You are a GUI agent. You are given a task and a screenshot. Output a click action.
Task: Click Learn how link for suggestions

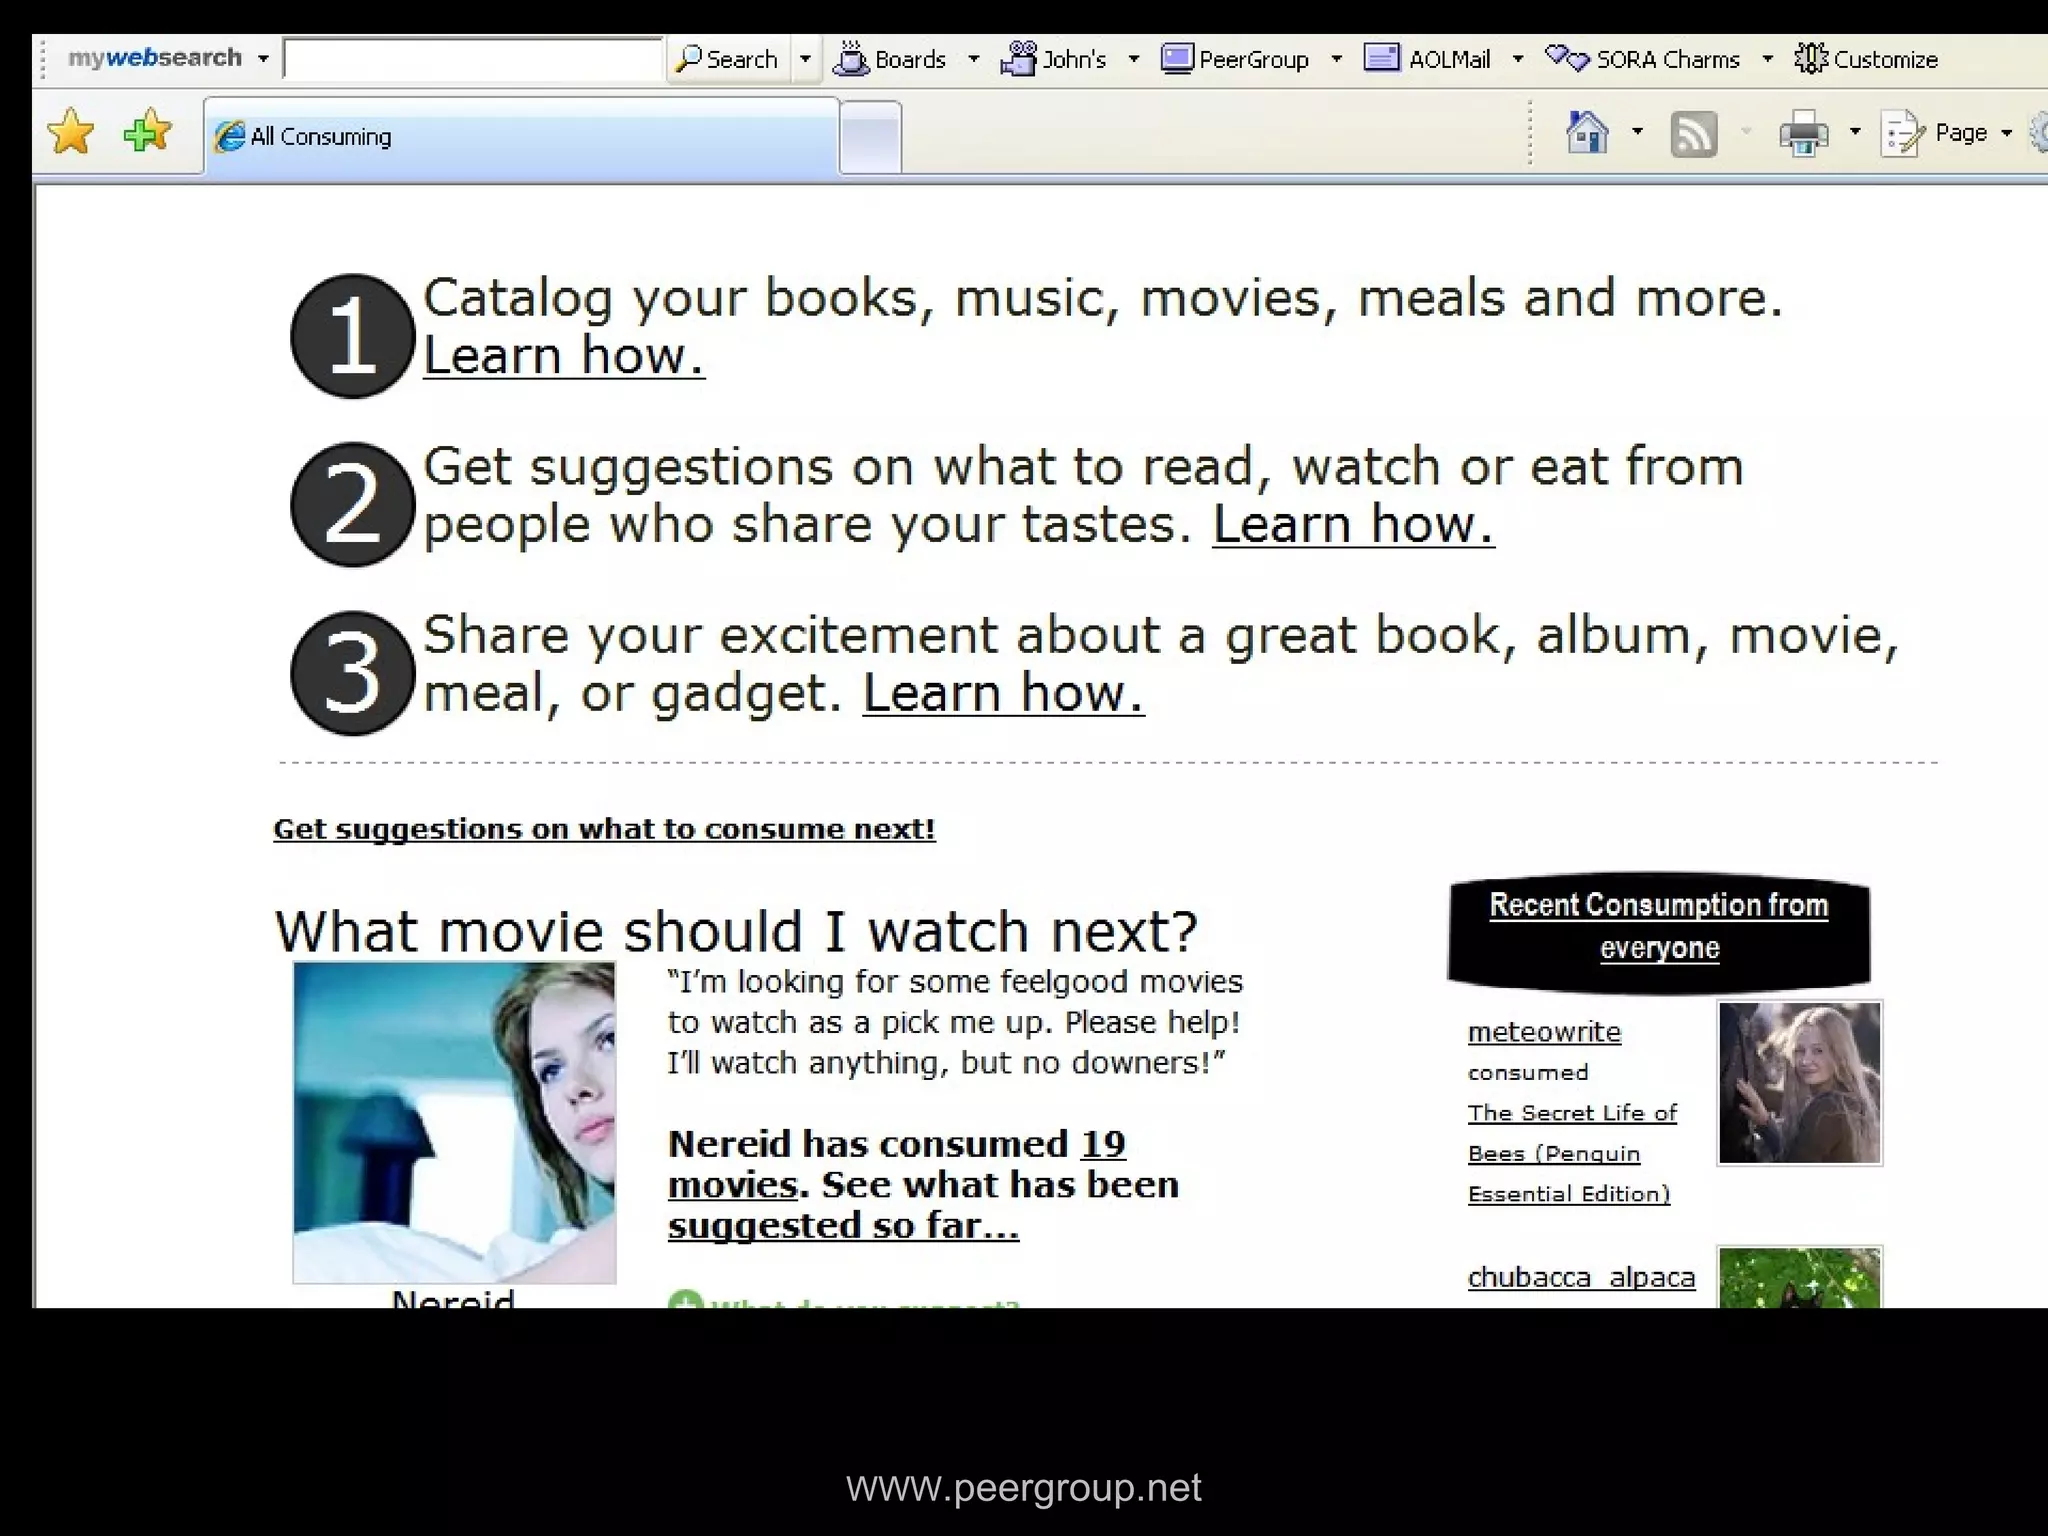pos(1353,524)
